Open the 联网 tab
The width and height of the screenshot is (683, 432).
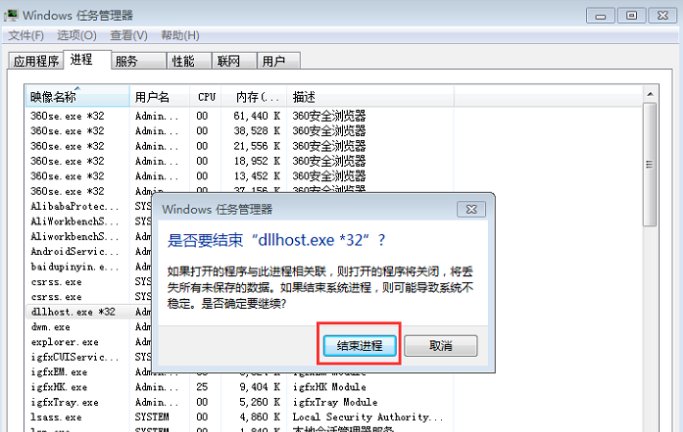pyautogui.click(x=234, y=61)
